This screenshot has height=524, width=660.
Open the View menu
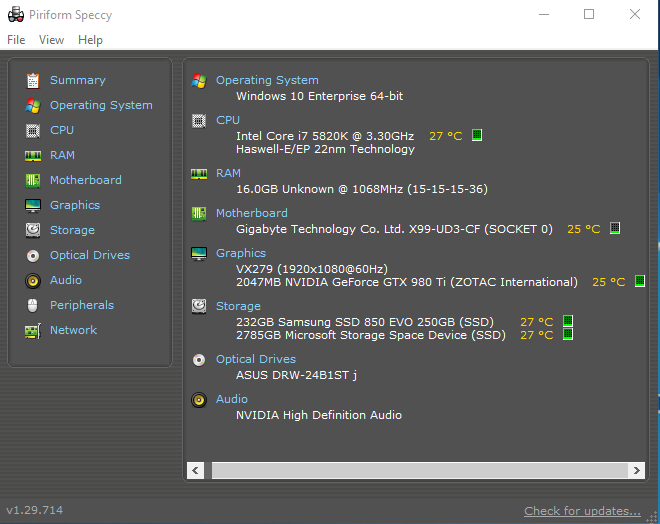point(51,40)
